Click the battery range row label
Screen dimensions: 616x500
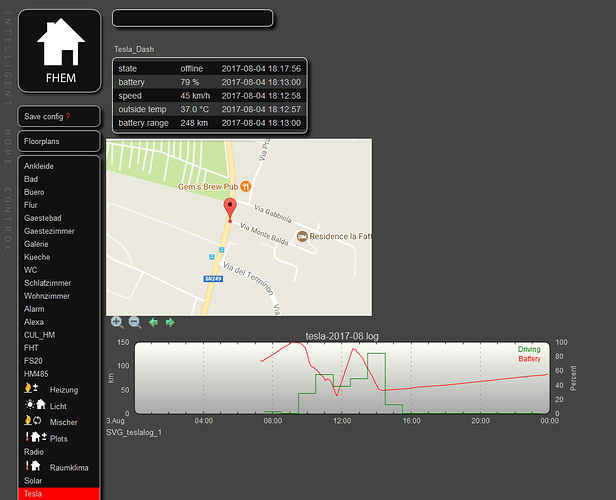(x=143, y=123)
